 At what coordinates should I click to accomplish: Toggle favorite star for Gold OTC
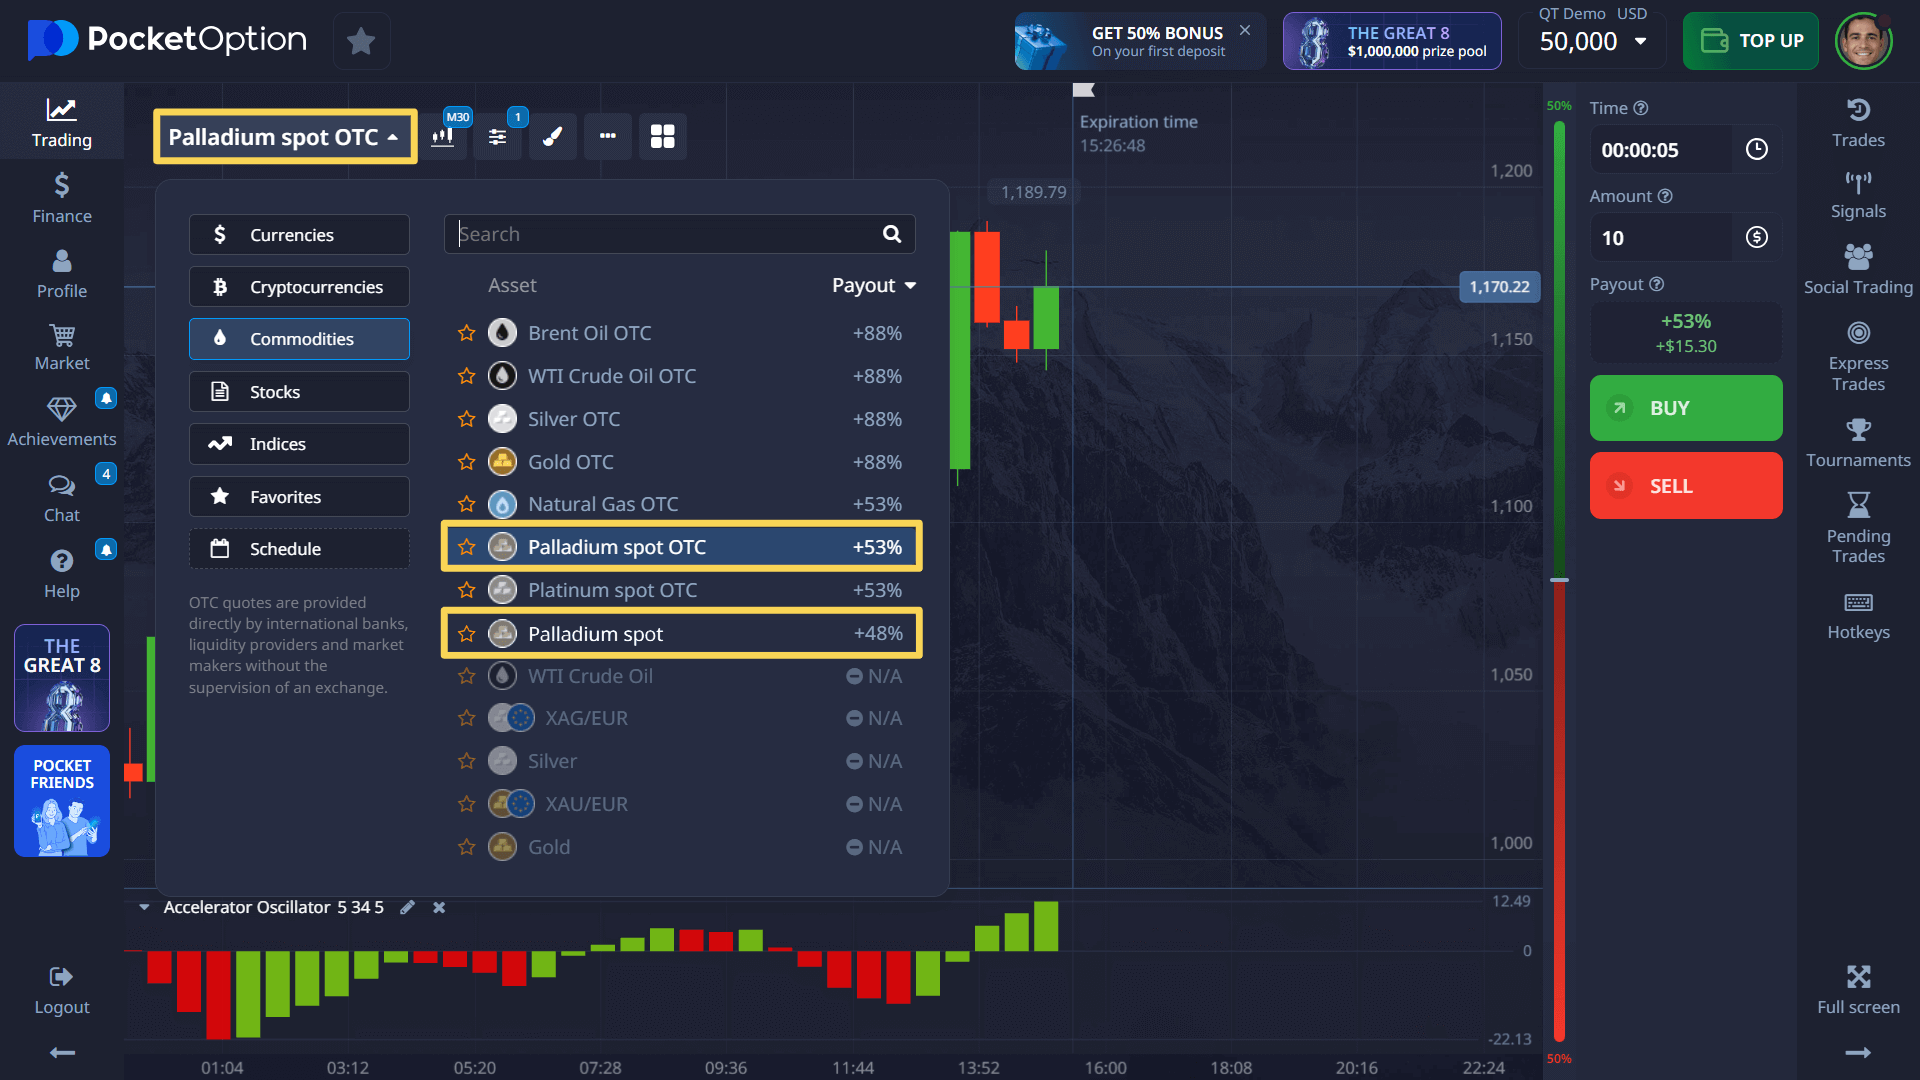[x=466, y=462]
